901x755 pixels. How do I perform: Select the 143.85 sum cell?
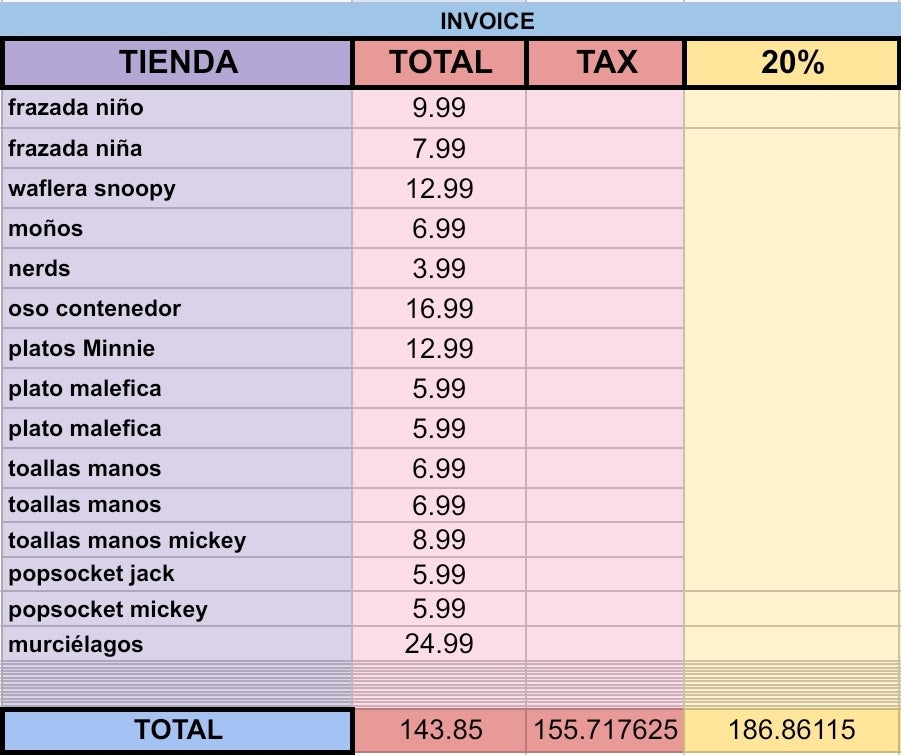click(439, 730)
